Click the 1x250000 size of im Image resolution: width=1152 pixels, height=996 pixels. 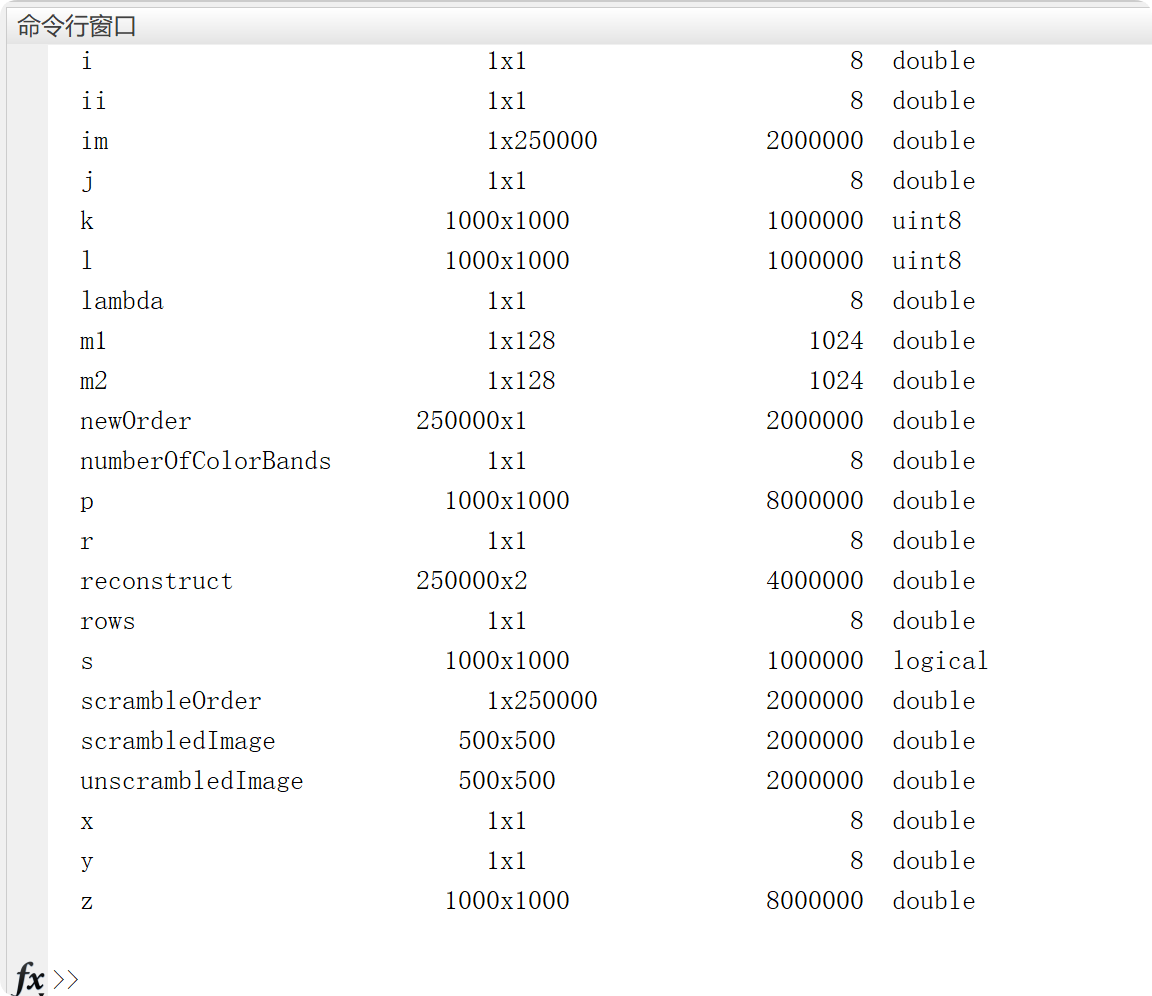[x=542, y=141]
